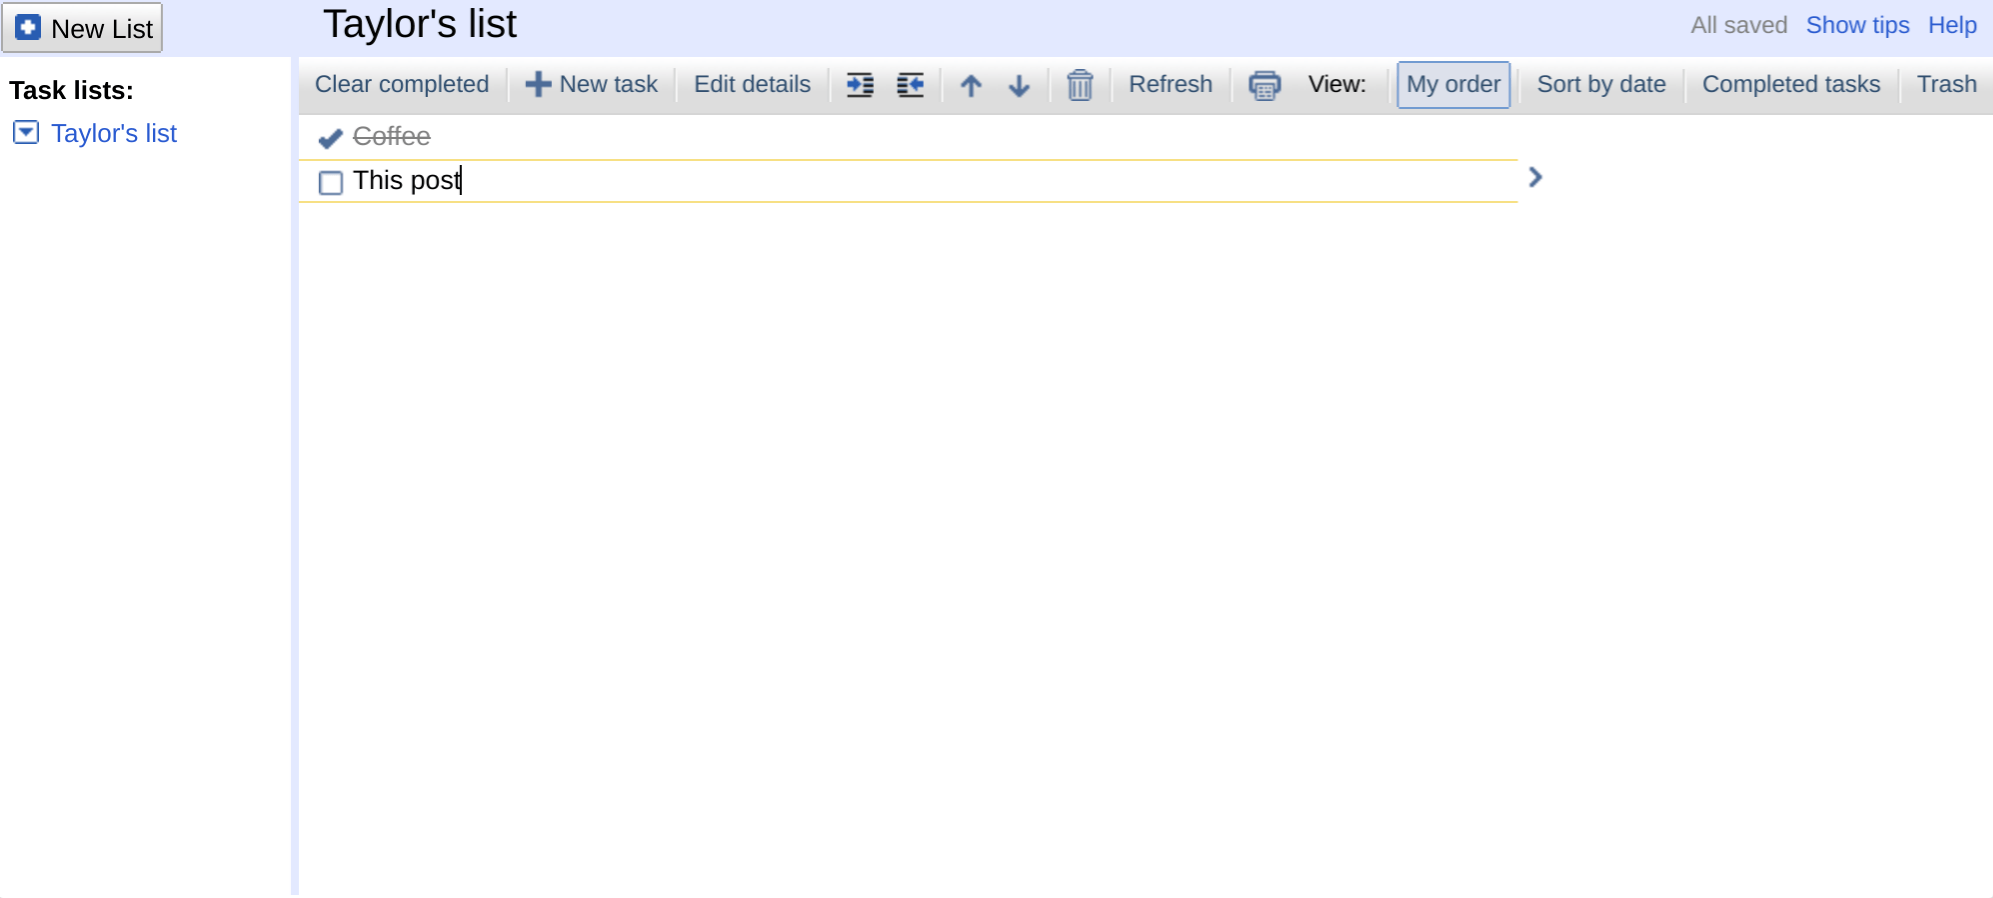Select the My order view
The image size is (1993, 898).
coord(1452,84)
